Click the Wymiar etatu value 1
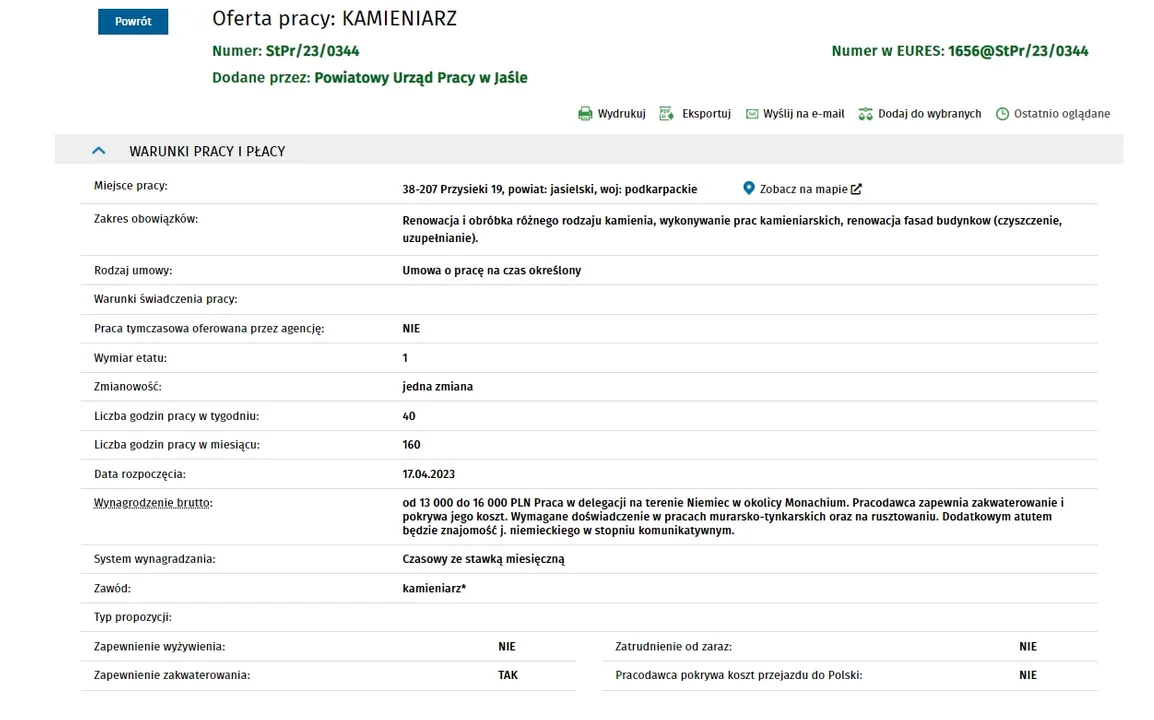 point(405,358)
